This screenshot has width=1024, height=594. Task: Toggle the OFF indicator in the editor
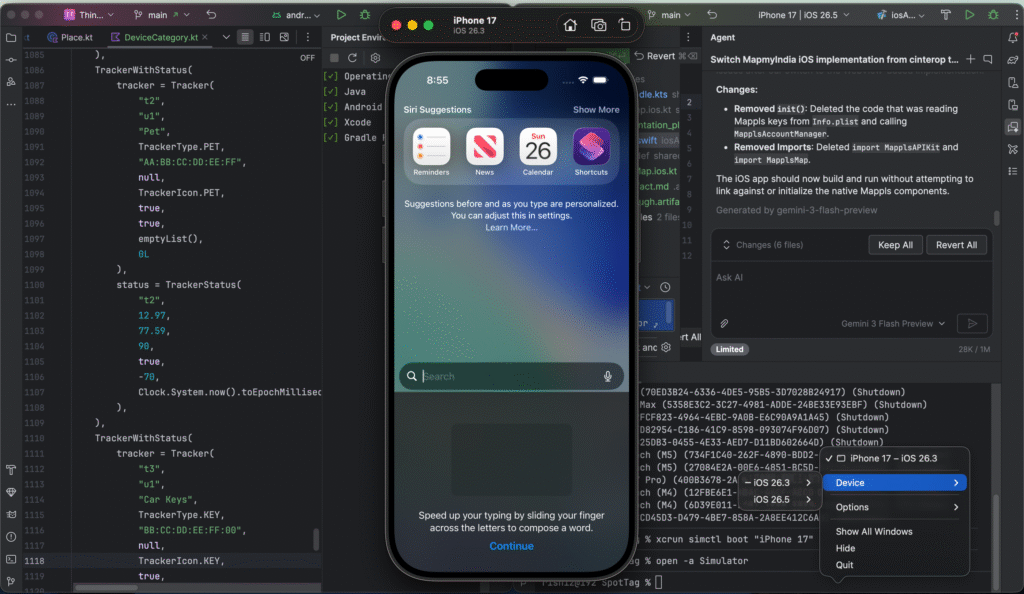[307, 57]
